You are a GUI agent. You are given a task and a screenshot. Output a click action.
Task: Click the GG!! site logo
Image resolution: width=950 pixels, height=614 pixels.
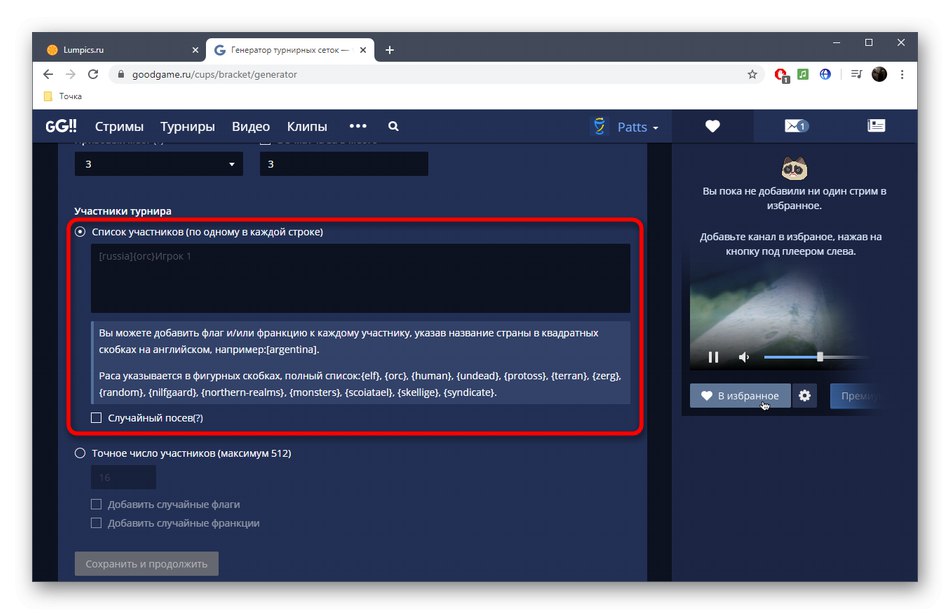pyautogui.click(x=61, y=126)
